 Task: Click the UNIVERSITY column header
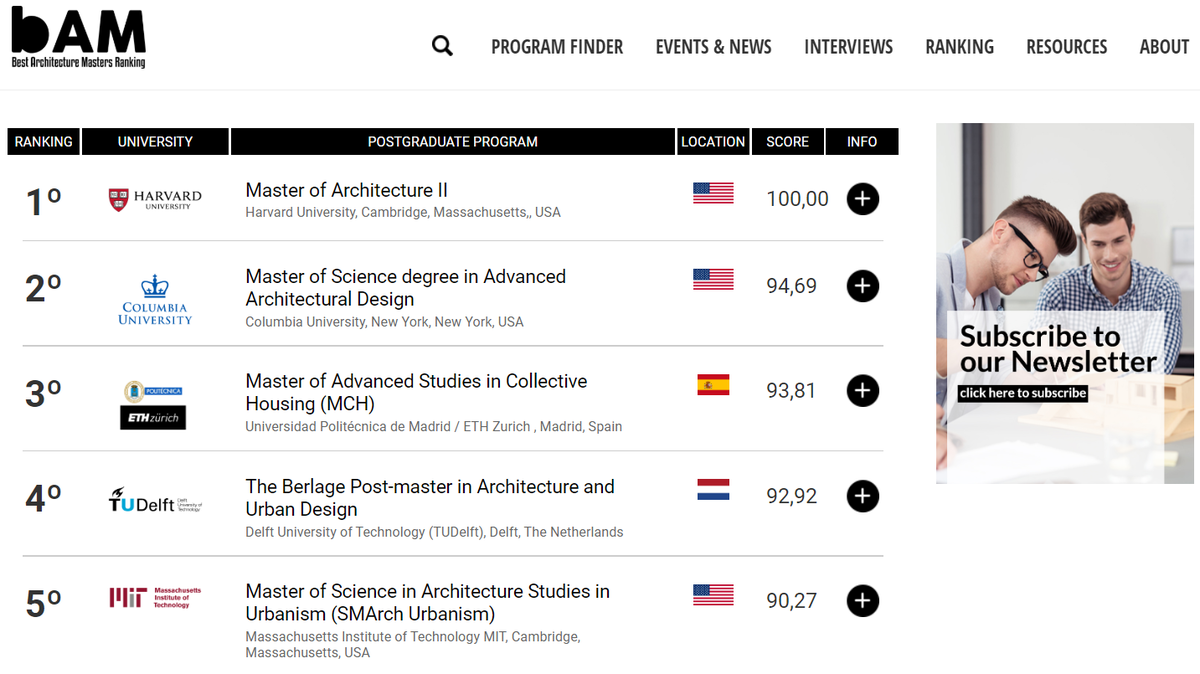[155, 142]
